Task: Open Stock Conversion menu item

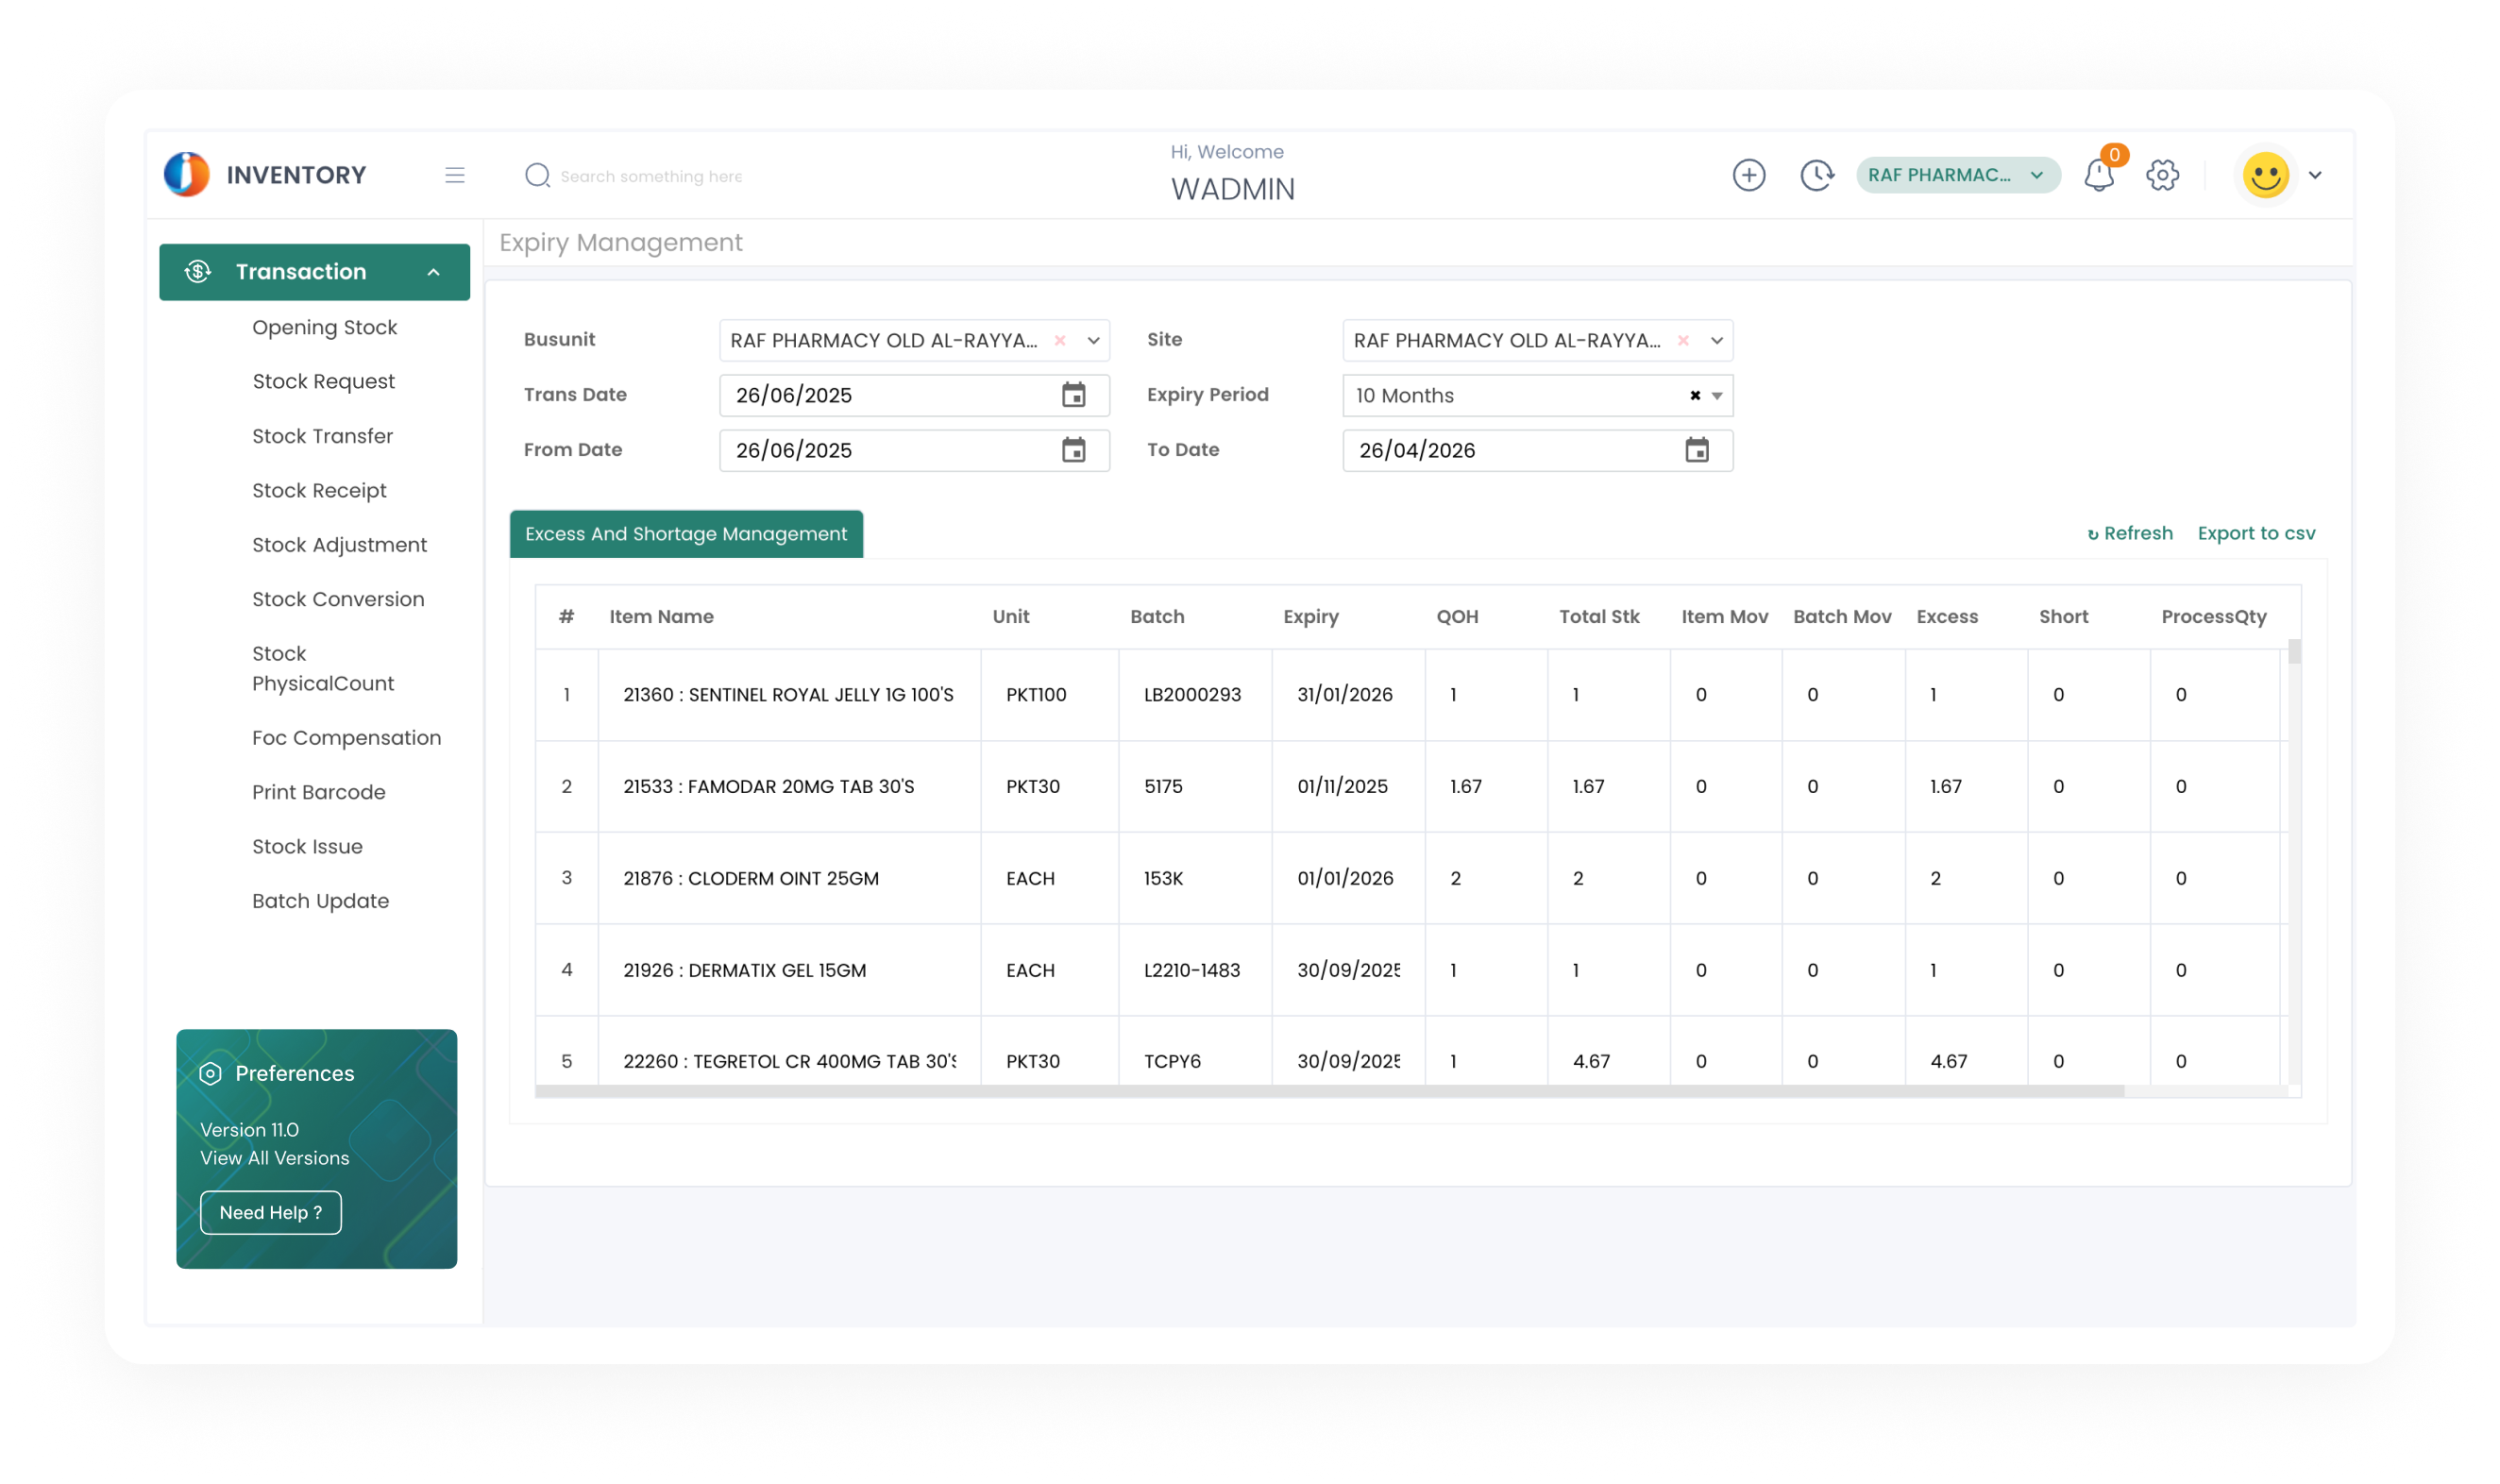Action: (x=338, y=599)
